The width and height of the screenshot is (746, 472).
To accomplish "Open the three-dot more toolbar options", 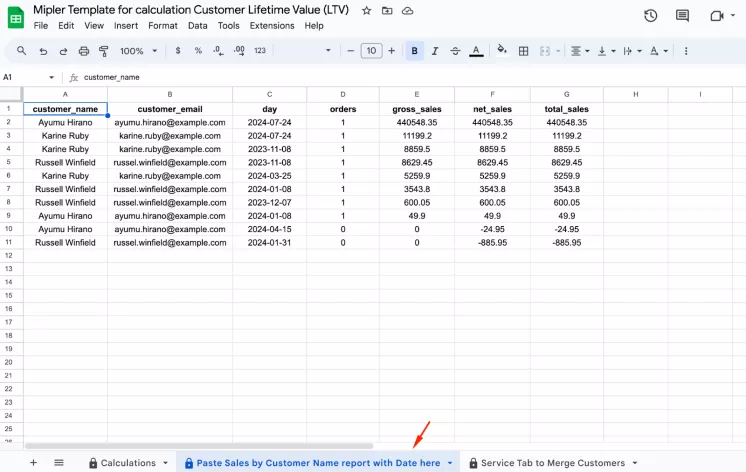I will 686,51.
